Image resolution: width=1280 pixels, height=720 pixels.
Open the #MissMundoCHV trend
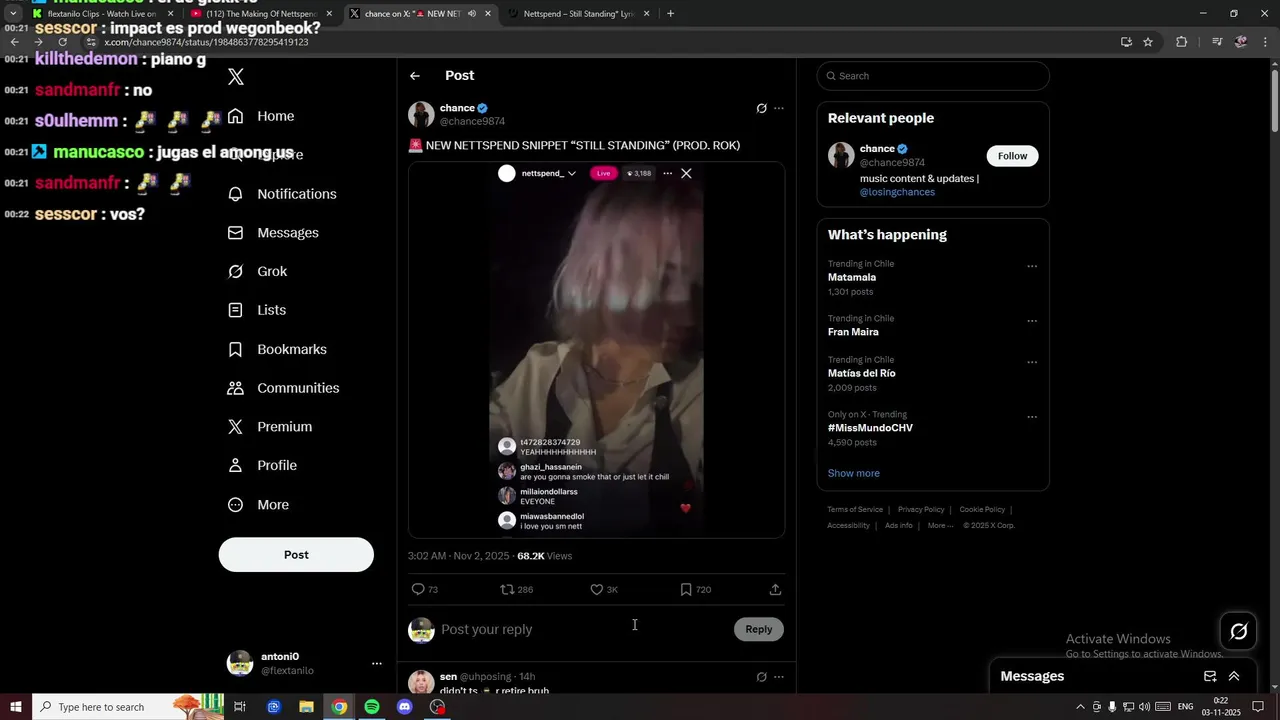(x=870, y=428)
